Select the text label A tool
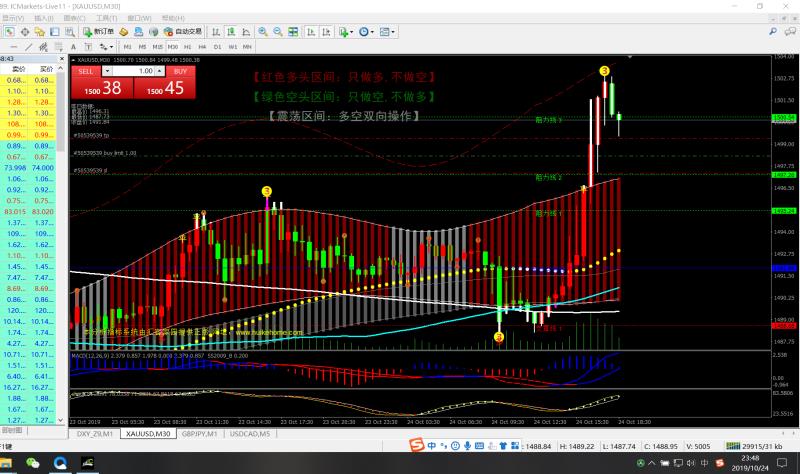Image resolution: width=800 pixels, height=474 pixels. [x=73, y=47]
